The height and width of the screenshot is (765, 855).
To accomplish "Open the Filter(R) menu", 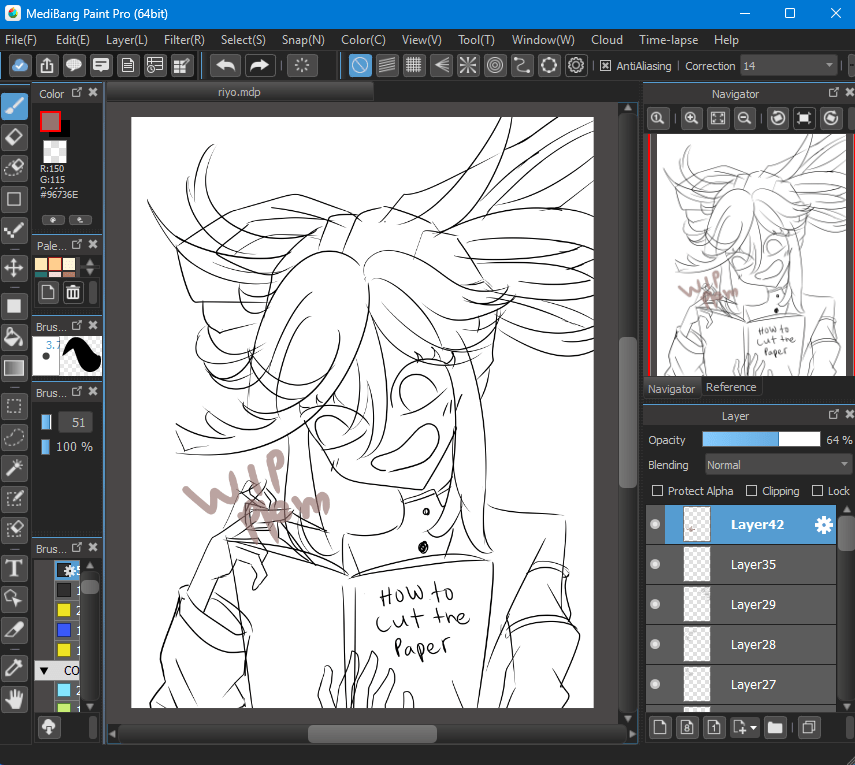I will pos(184,40).
